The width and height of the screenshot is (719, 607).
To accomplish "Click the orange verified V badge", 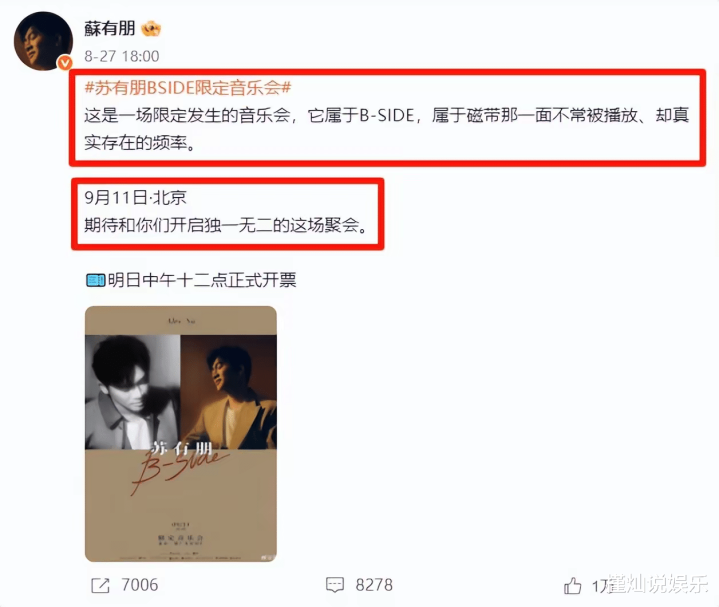I will 65,62.
